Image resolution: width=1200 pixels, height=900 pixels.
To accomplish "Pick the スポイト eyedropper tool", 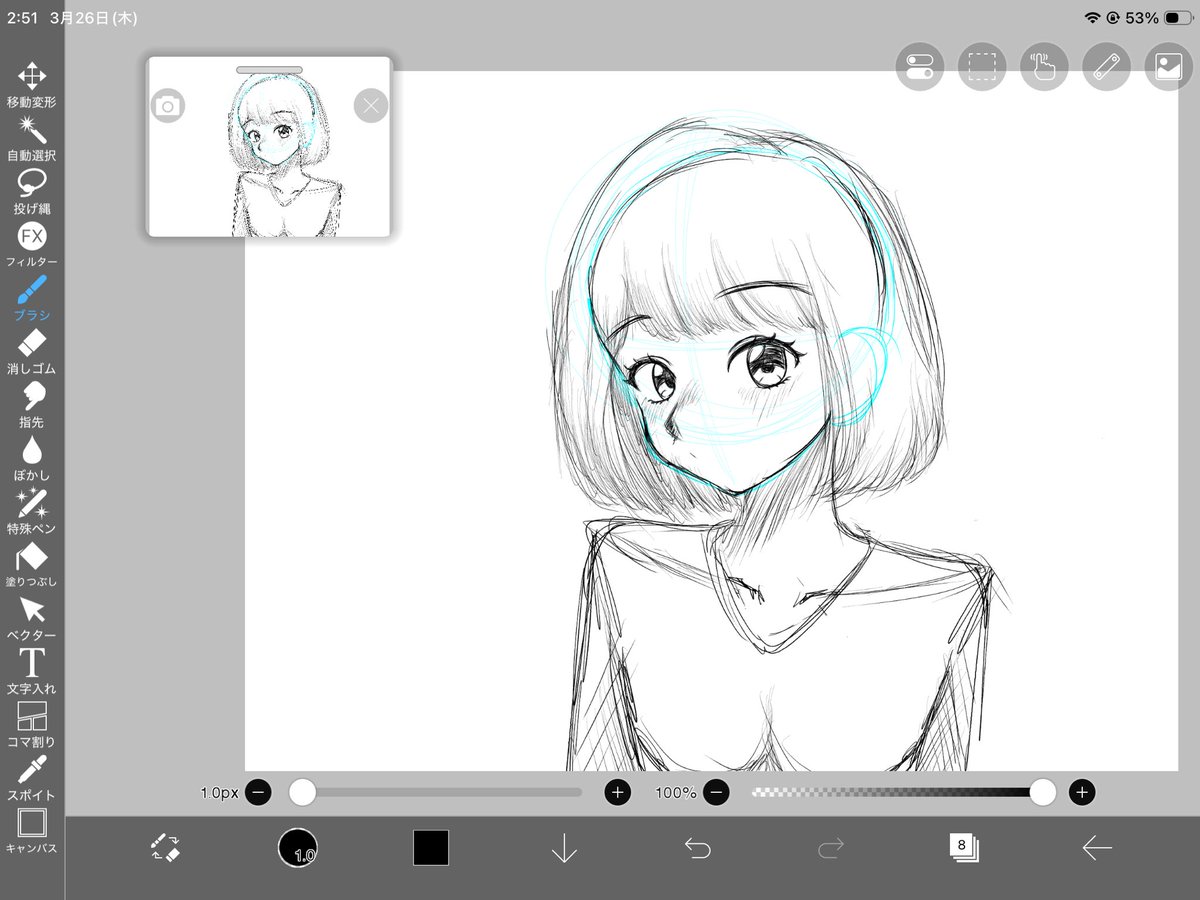I will point(32,778).
